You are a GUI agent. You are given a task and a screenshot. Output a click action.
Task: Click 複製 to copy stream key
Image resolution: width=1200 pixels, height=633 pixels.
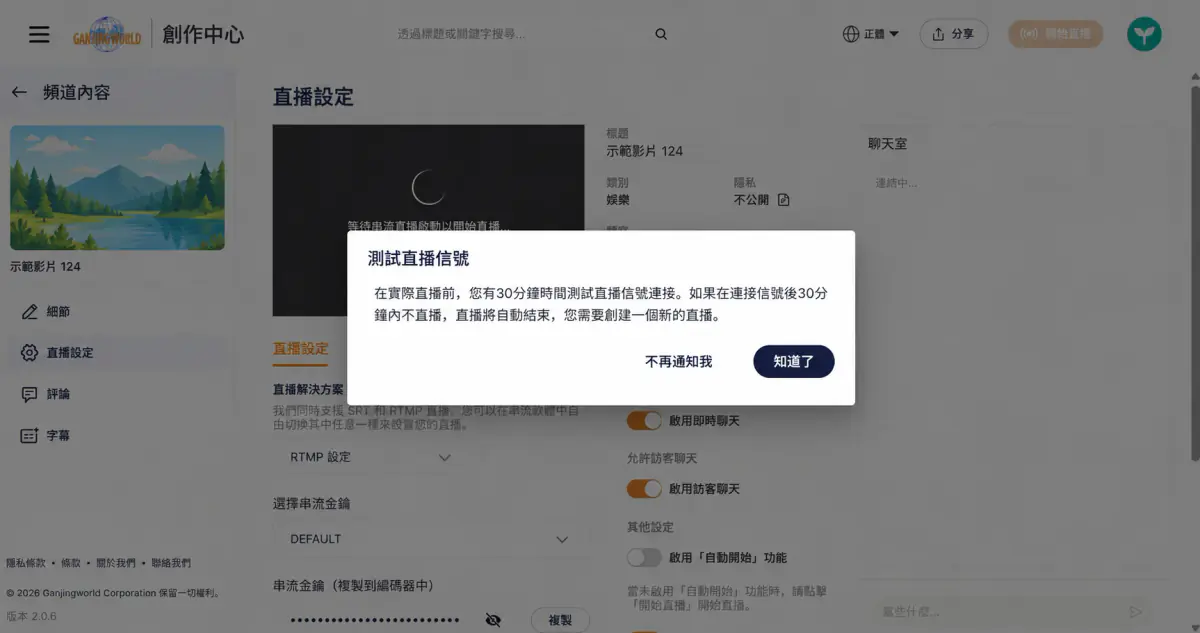click(x=560, y=620)
